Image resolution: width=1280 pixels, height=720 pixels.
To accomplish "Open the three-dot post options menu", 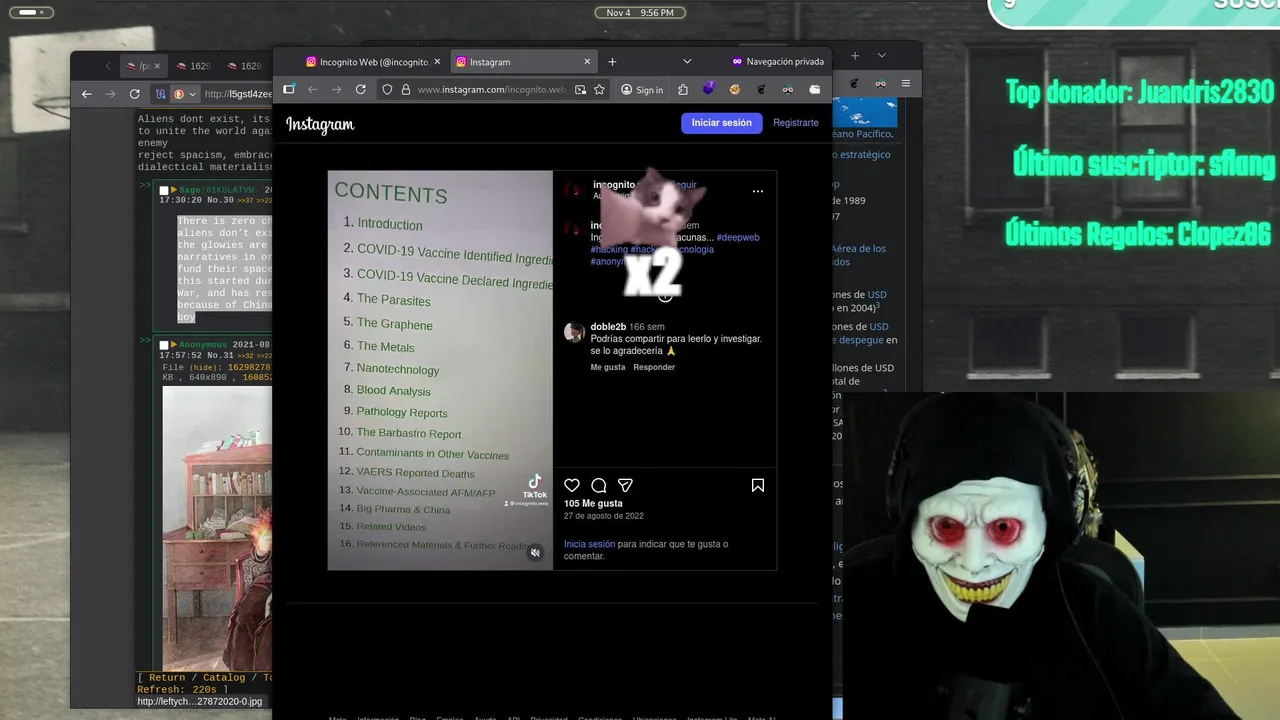I will [758, 191].
